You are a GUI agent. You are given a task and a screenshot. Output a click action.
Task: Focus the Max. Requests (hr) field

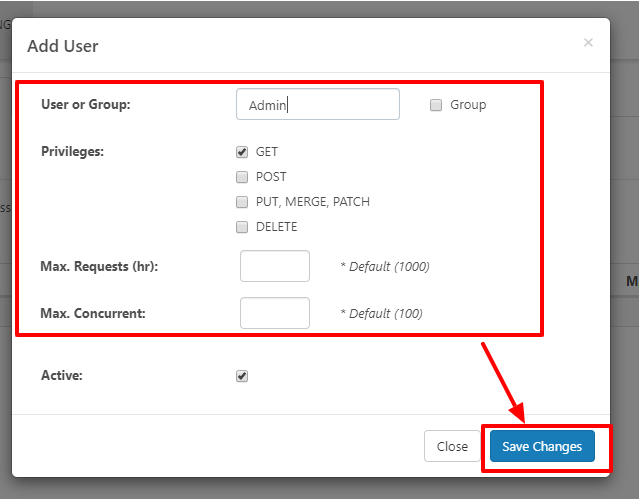275,266
